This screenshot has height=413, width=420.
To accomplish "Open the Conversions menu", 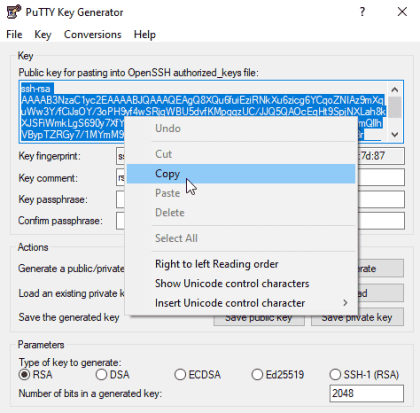I will click(93, 34).
